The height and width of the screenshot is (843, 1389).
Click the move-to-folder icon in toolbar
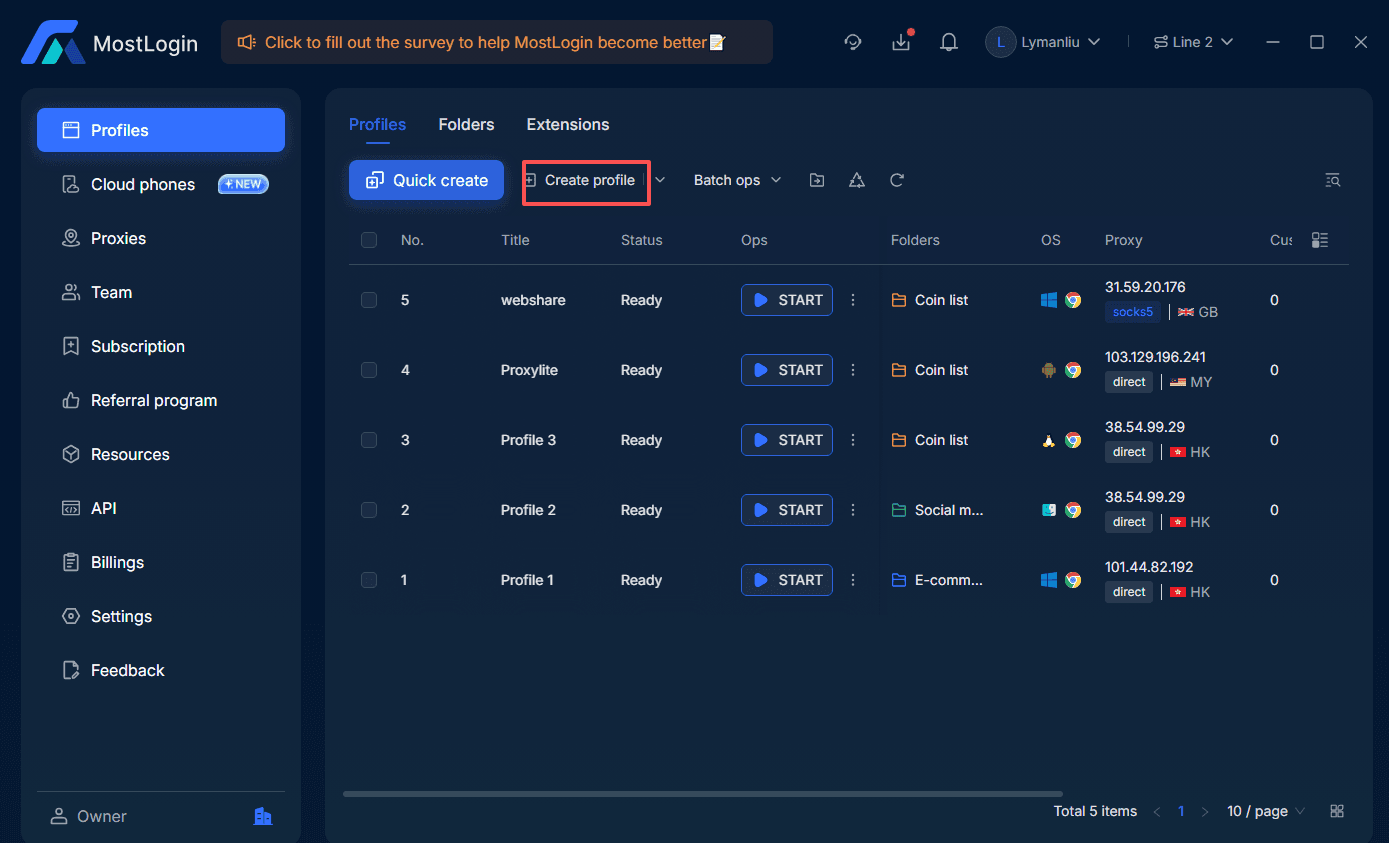click(817, 180)
